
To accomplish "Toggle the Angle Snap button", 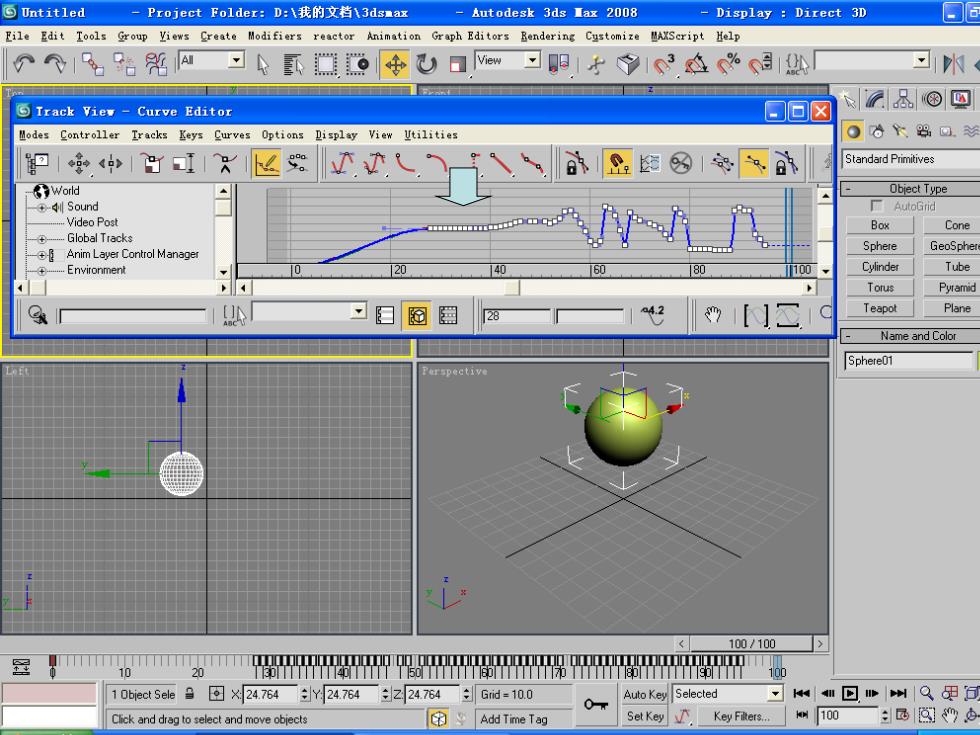I will [x=696, y=64].
